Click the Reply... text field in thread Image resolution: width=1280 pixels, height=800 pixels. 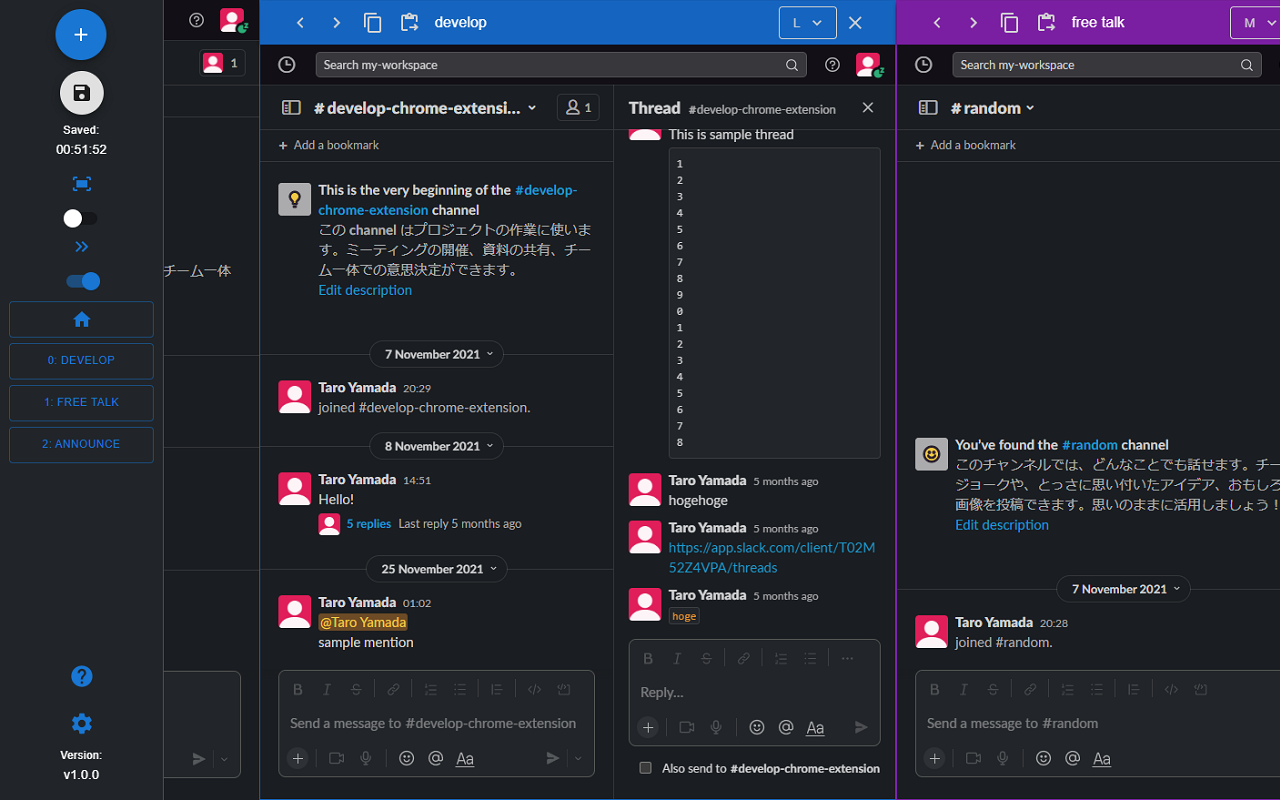755,692
